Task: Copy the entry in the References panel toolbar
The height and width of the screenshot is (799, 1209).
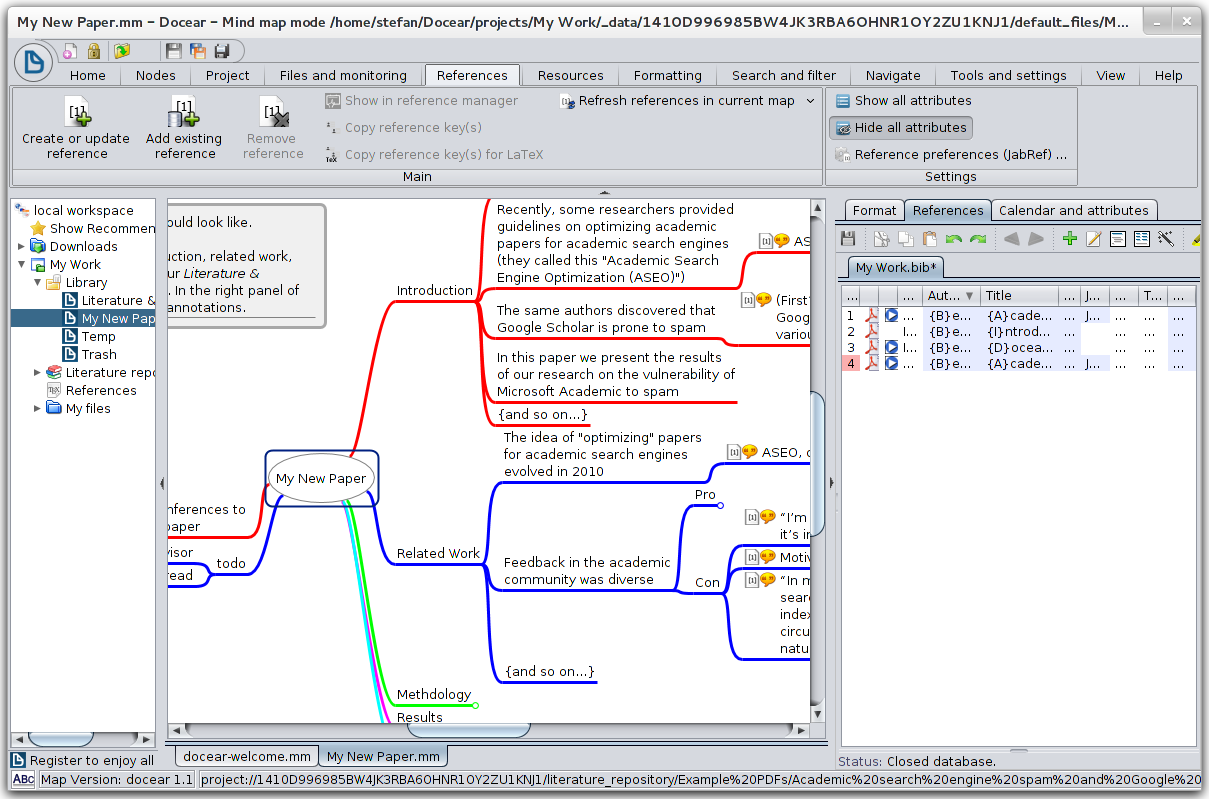Action: (x=905, y=239)
